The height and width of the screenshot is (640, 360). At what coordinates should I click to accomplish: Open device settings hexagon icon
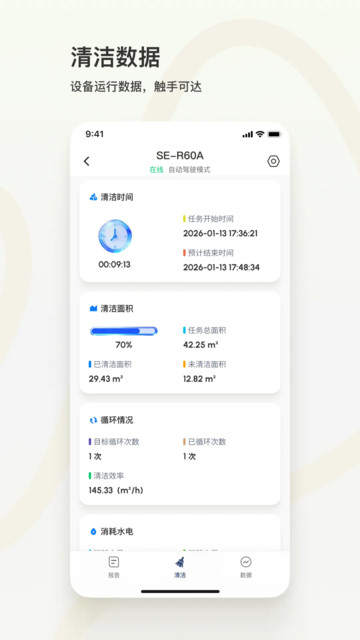point(273,161)
